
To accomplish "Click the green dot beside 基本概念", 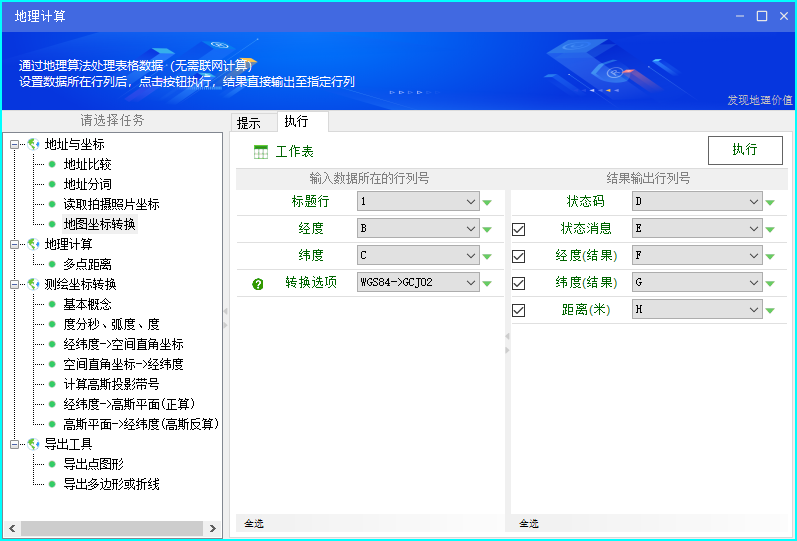I will point(52,304).
